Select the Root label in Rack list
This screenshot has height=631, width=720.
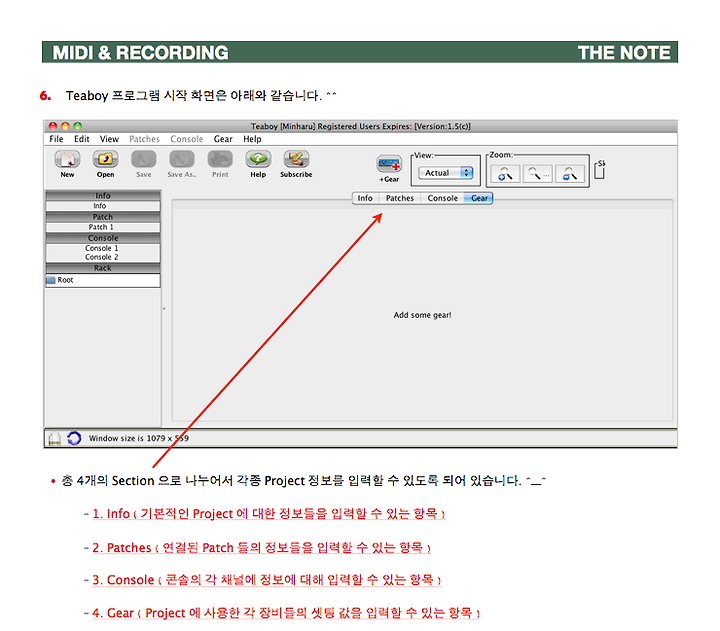(x=65, y=280)
